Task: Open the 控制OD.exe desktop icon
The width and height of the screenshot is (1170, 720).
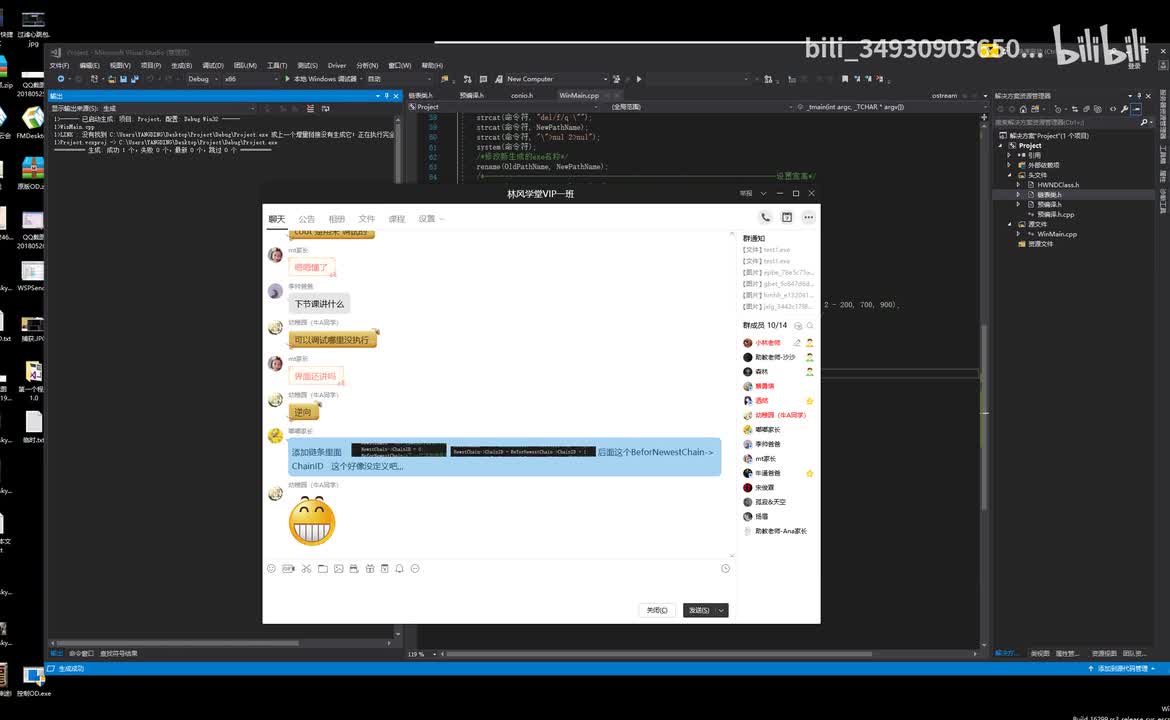Action: 33,680
